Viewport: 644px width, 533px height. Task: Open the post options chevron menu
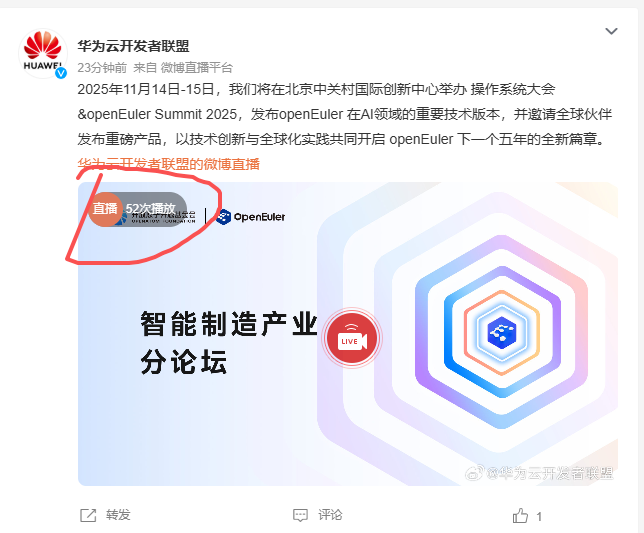pos(611,31)
